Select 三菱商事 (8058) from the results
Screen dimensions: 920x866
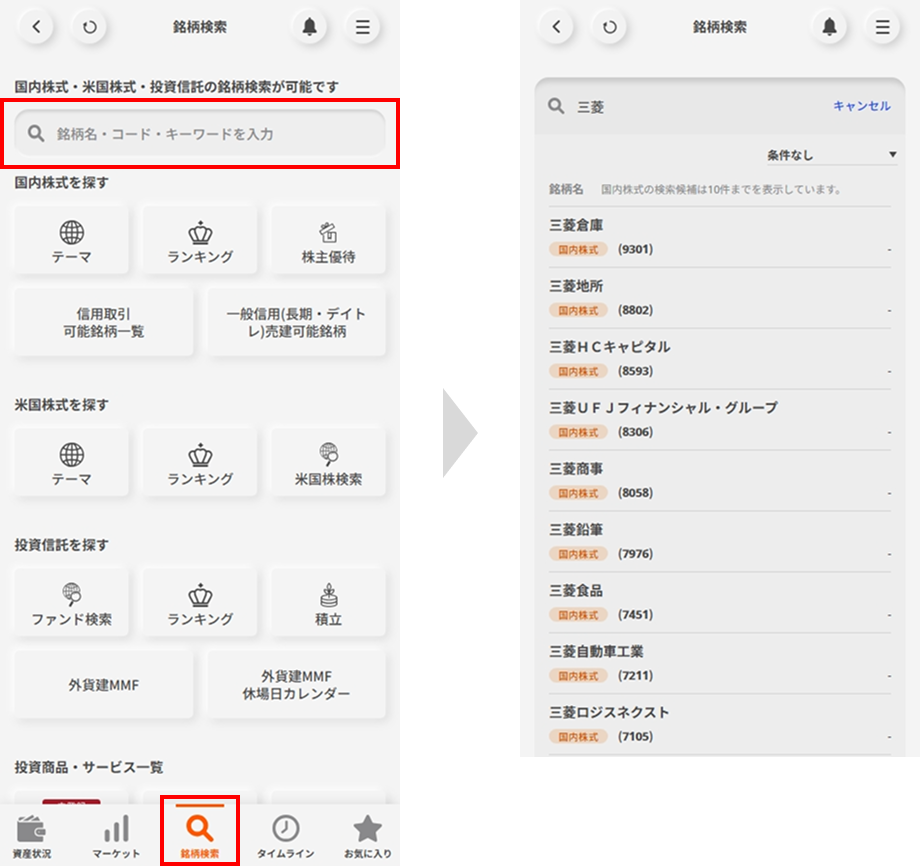(x=719, y=480)
